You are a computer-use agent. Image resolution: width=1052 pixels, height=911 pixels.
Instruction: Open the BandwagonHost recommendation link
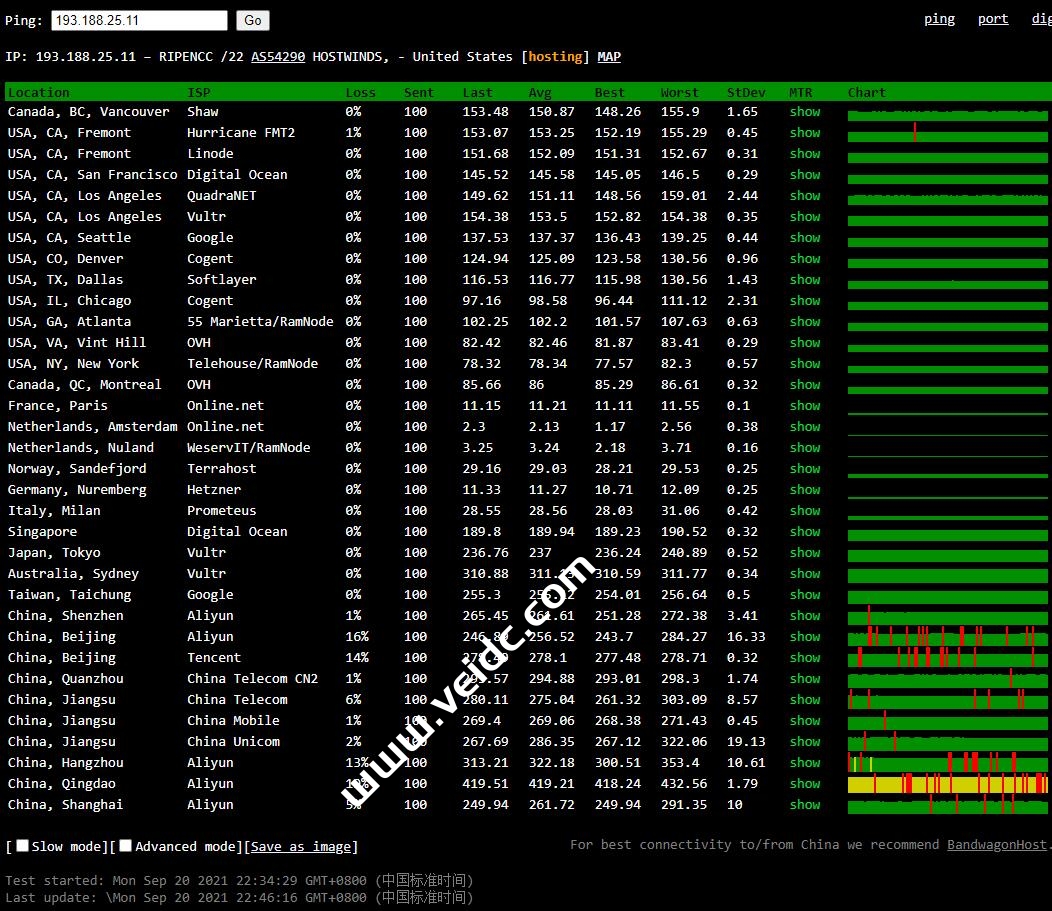point(997,845)
